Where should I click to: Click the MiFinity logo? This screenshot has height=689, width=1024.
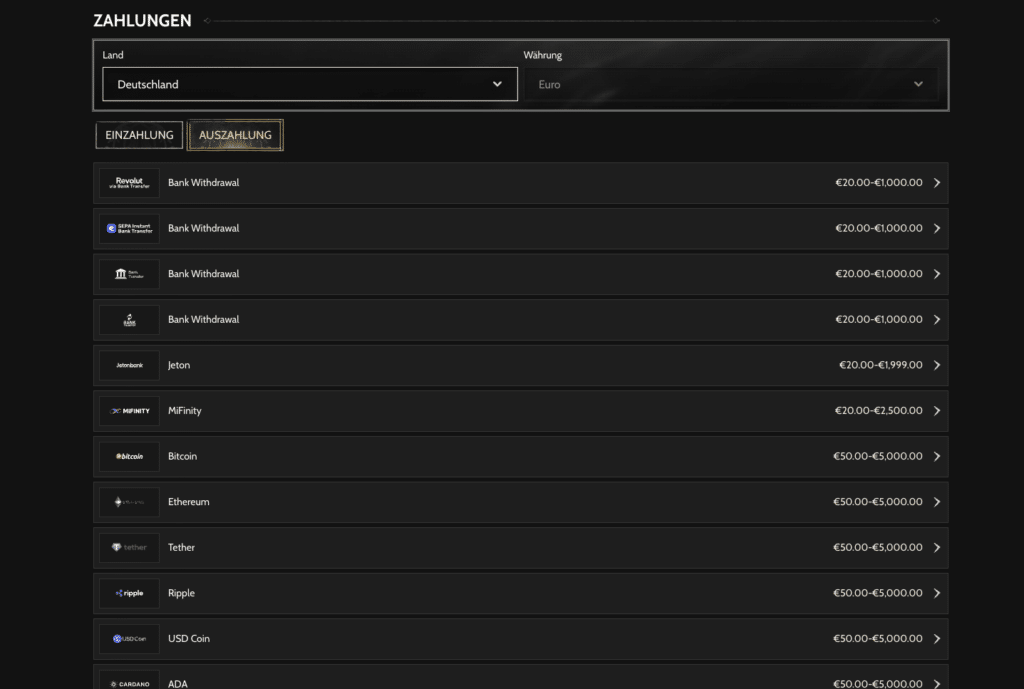(129, 411)
